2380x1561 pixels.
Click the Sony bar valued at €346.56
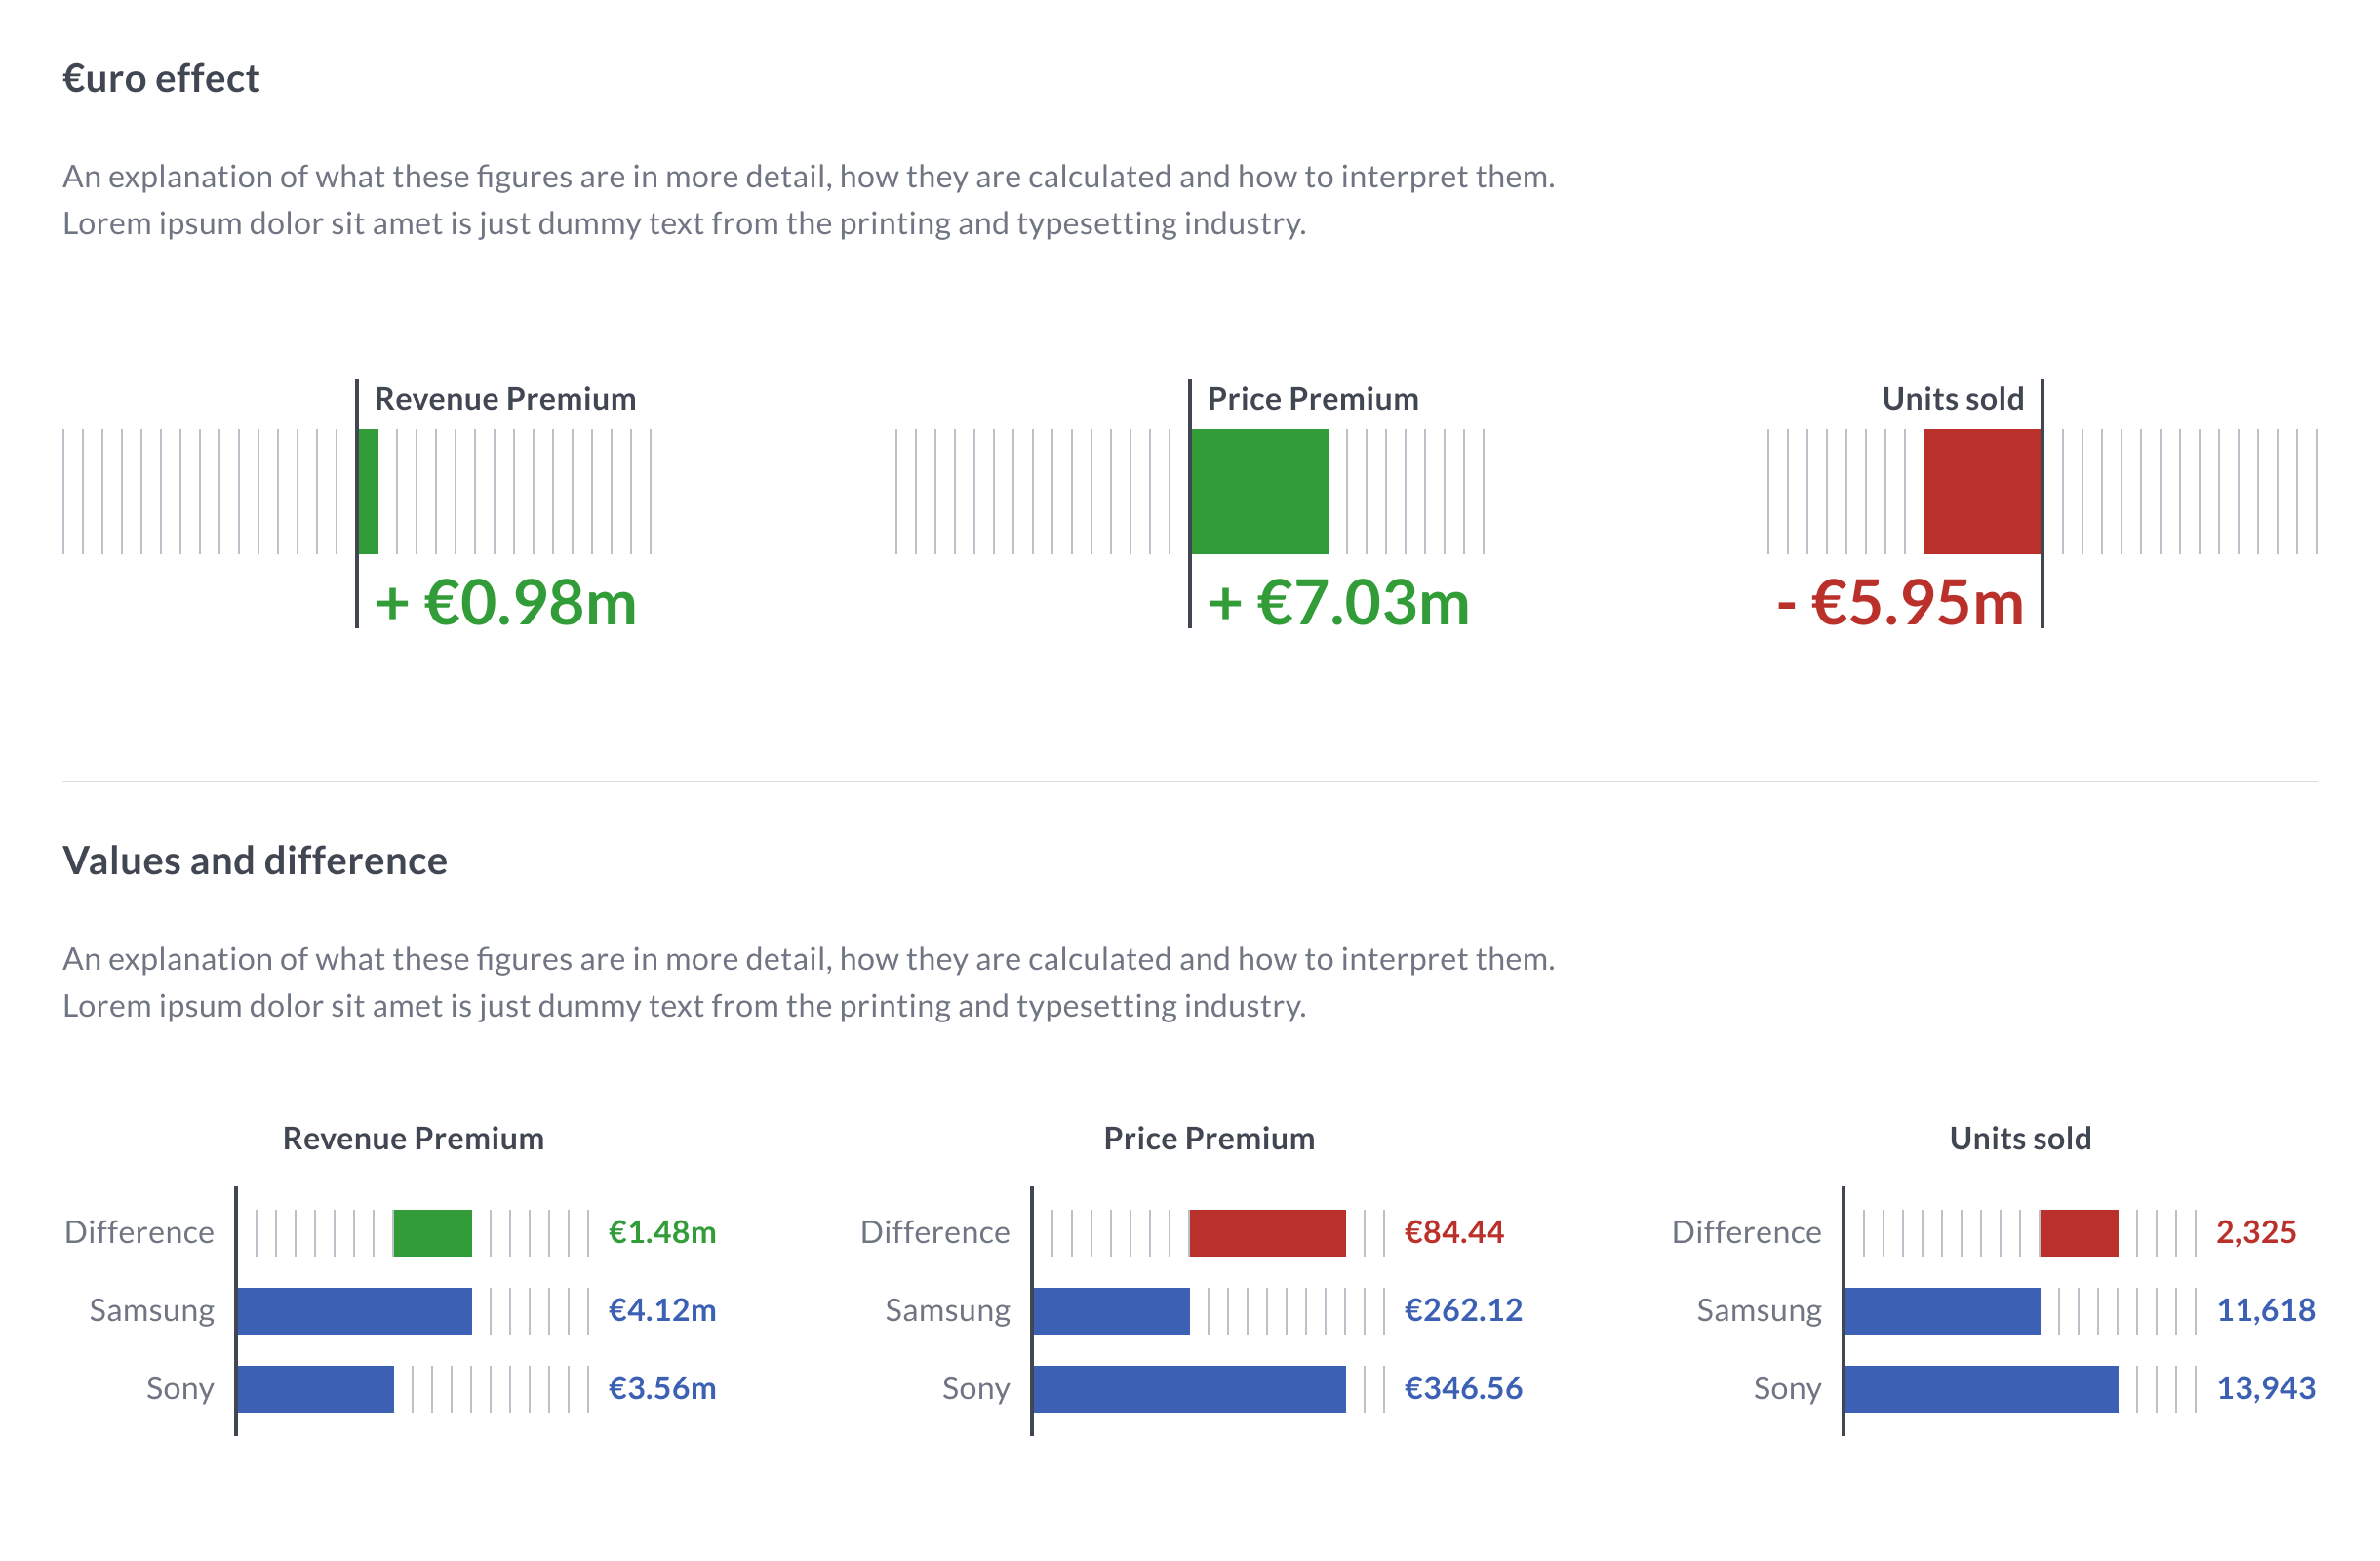tap(1189, 1388)
